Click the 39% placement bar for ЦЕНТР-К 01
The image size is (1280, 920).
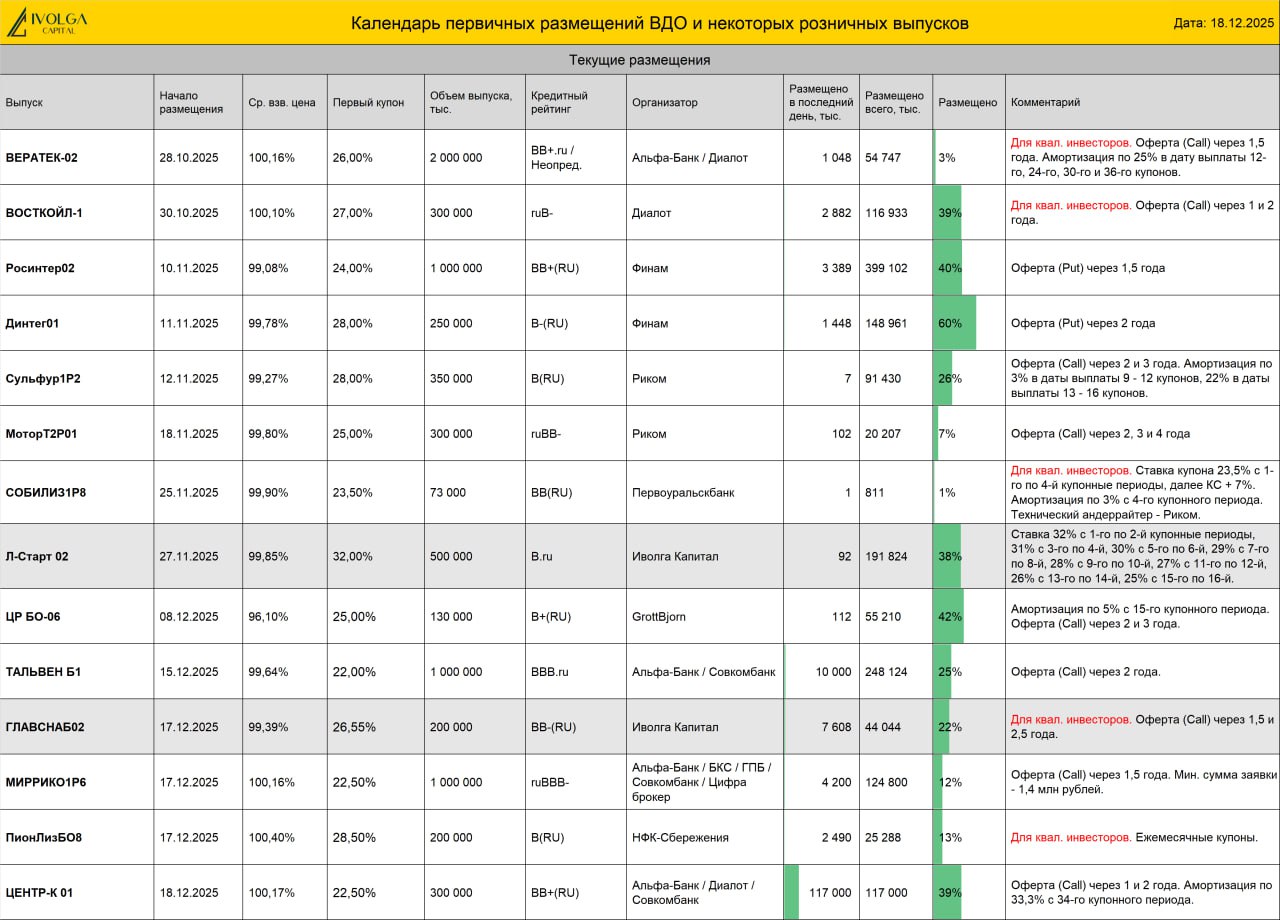coord(947,892)
